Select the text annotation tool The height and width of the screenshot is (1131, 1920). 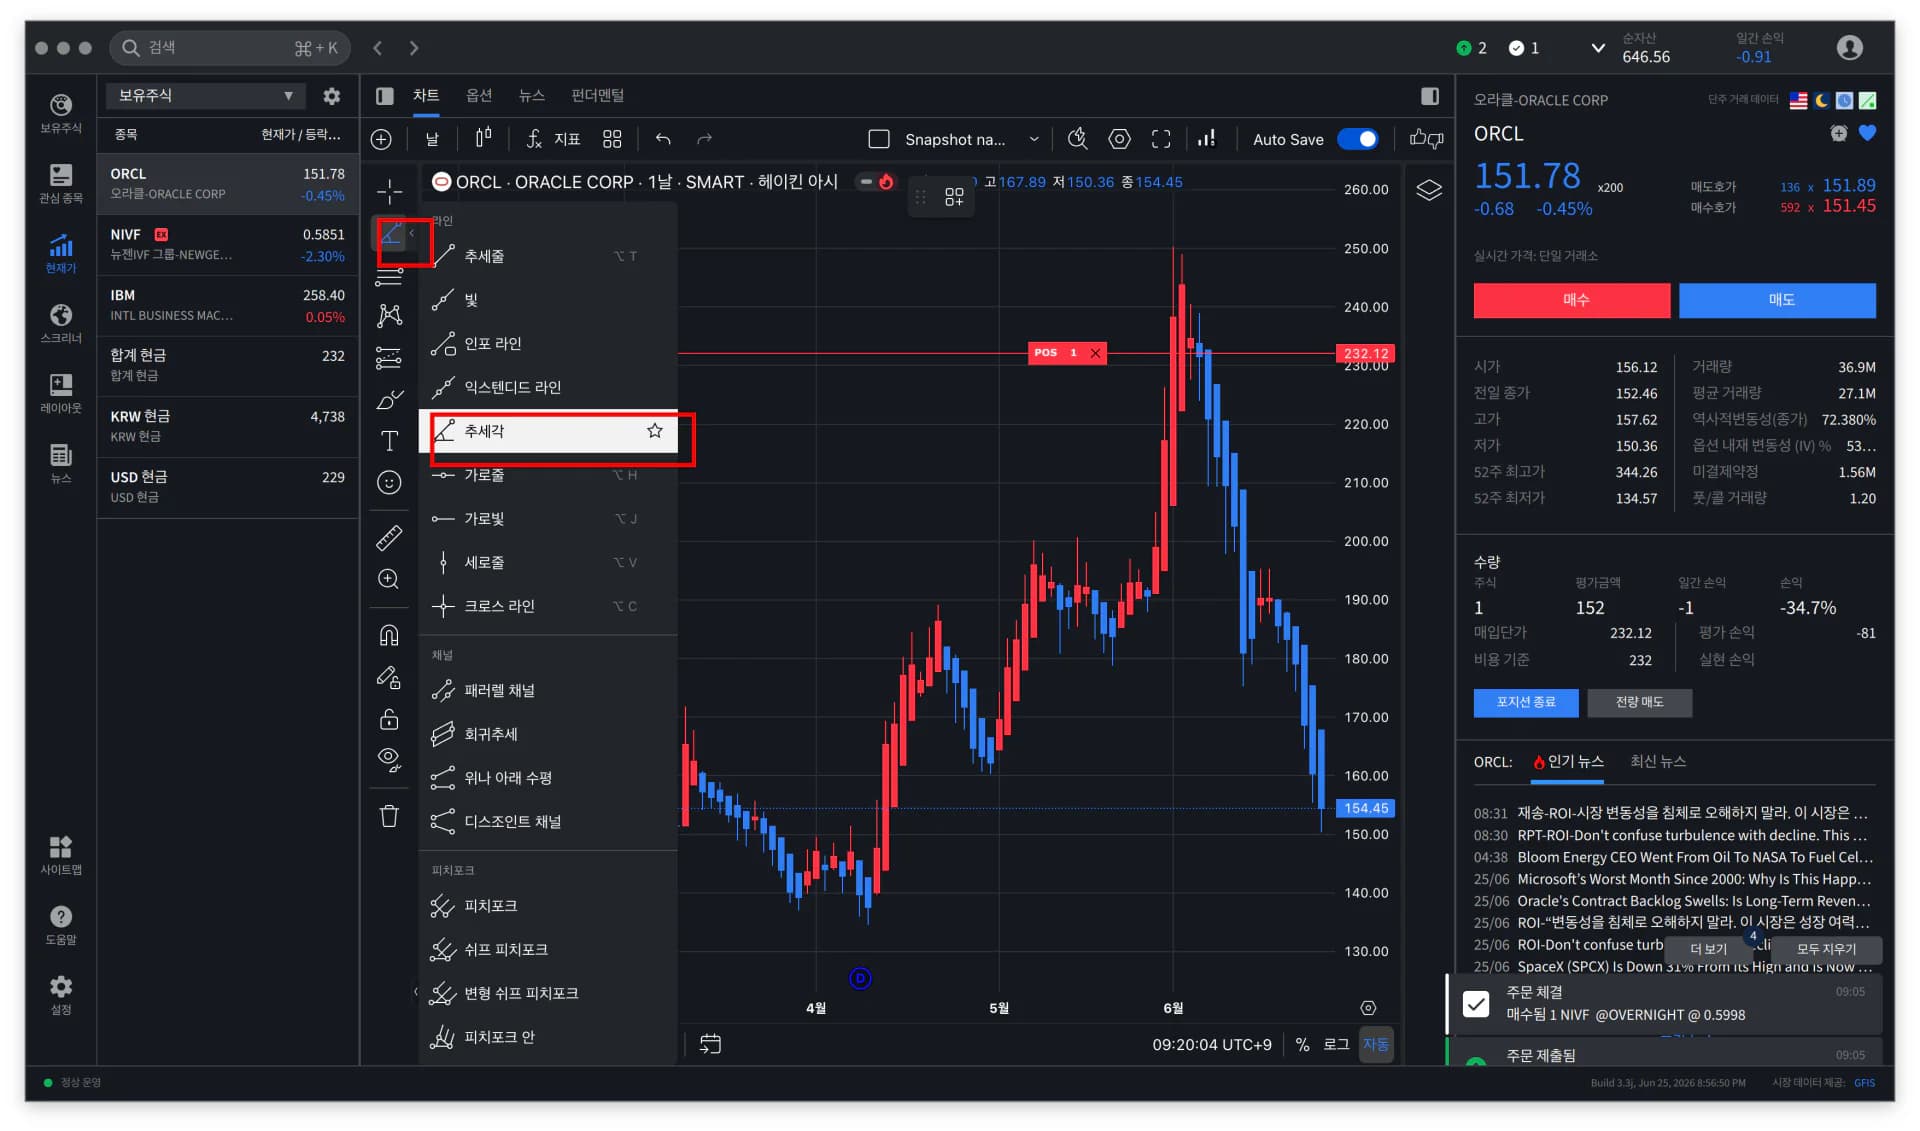pyautogui.click(x=389, y=441)
